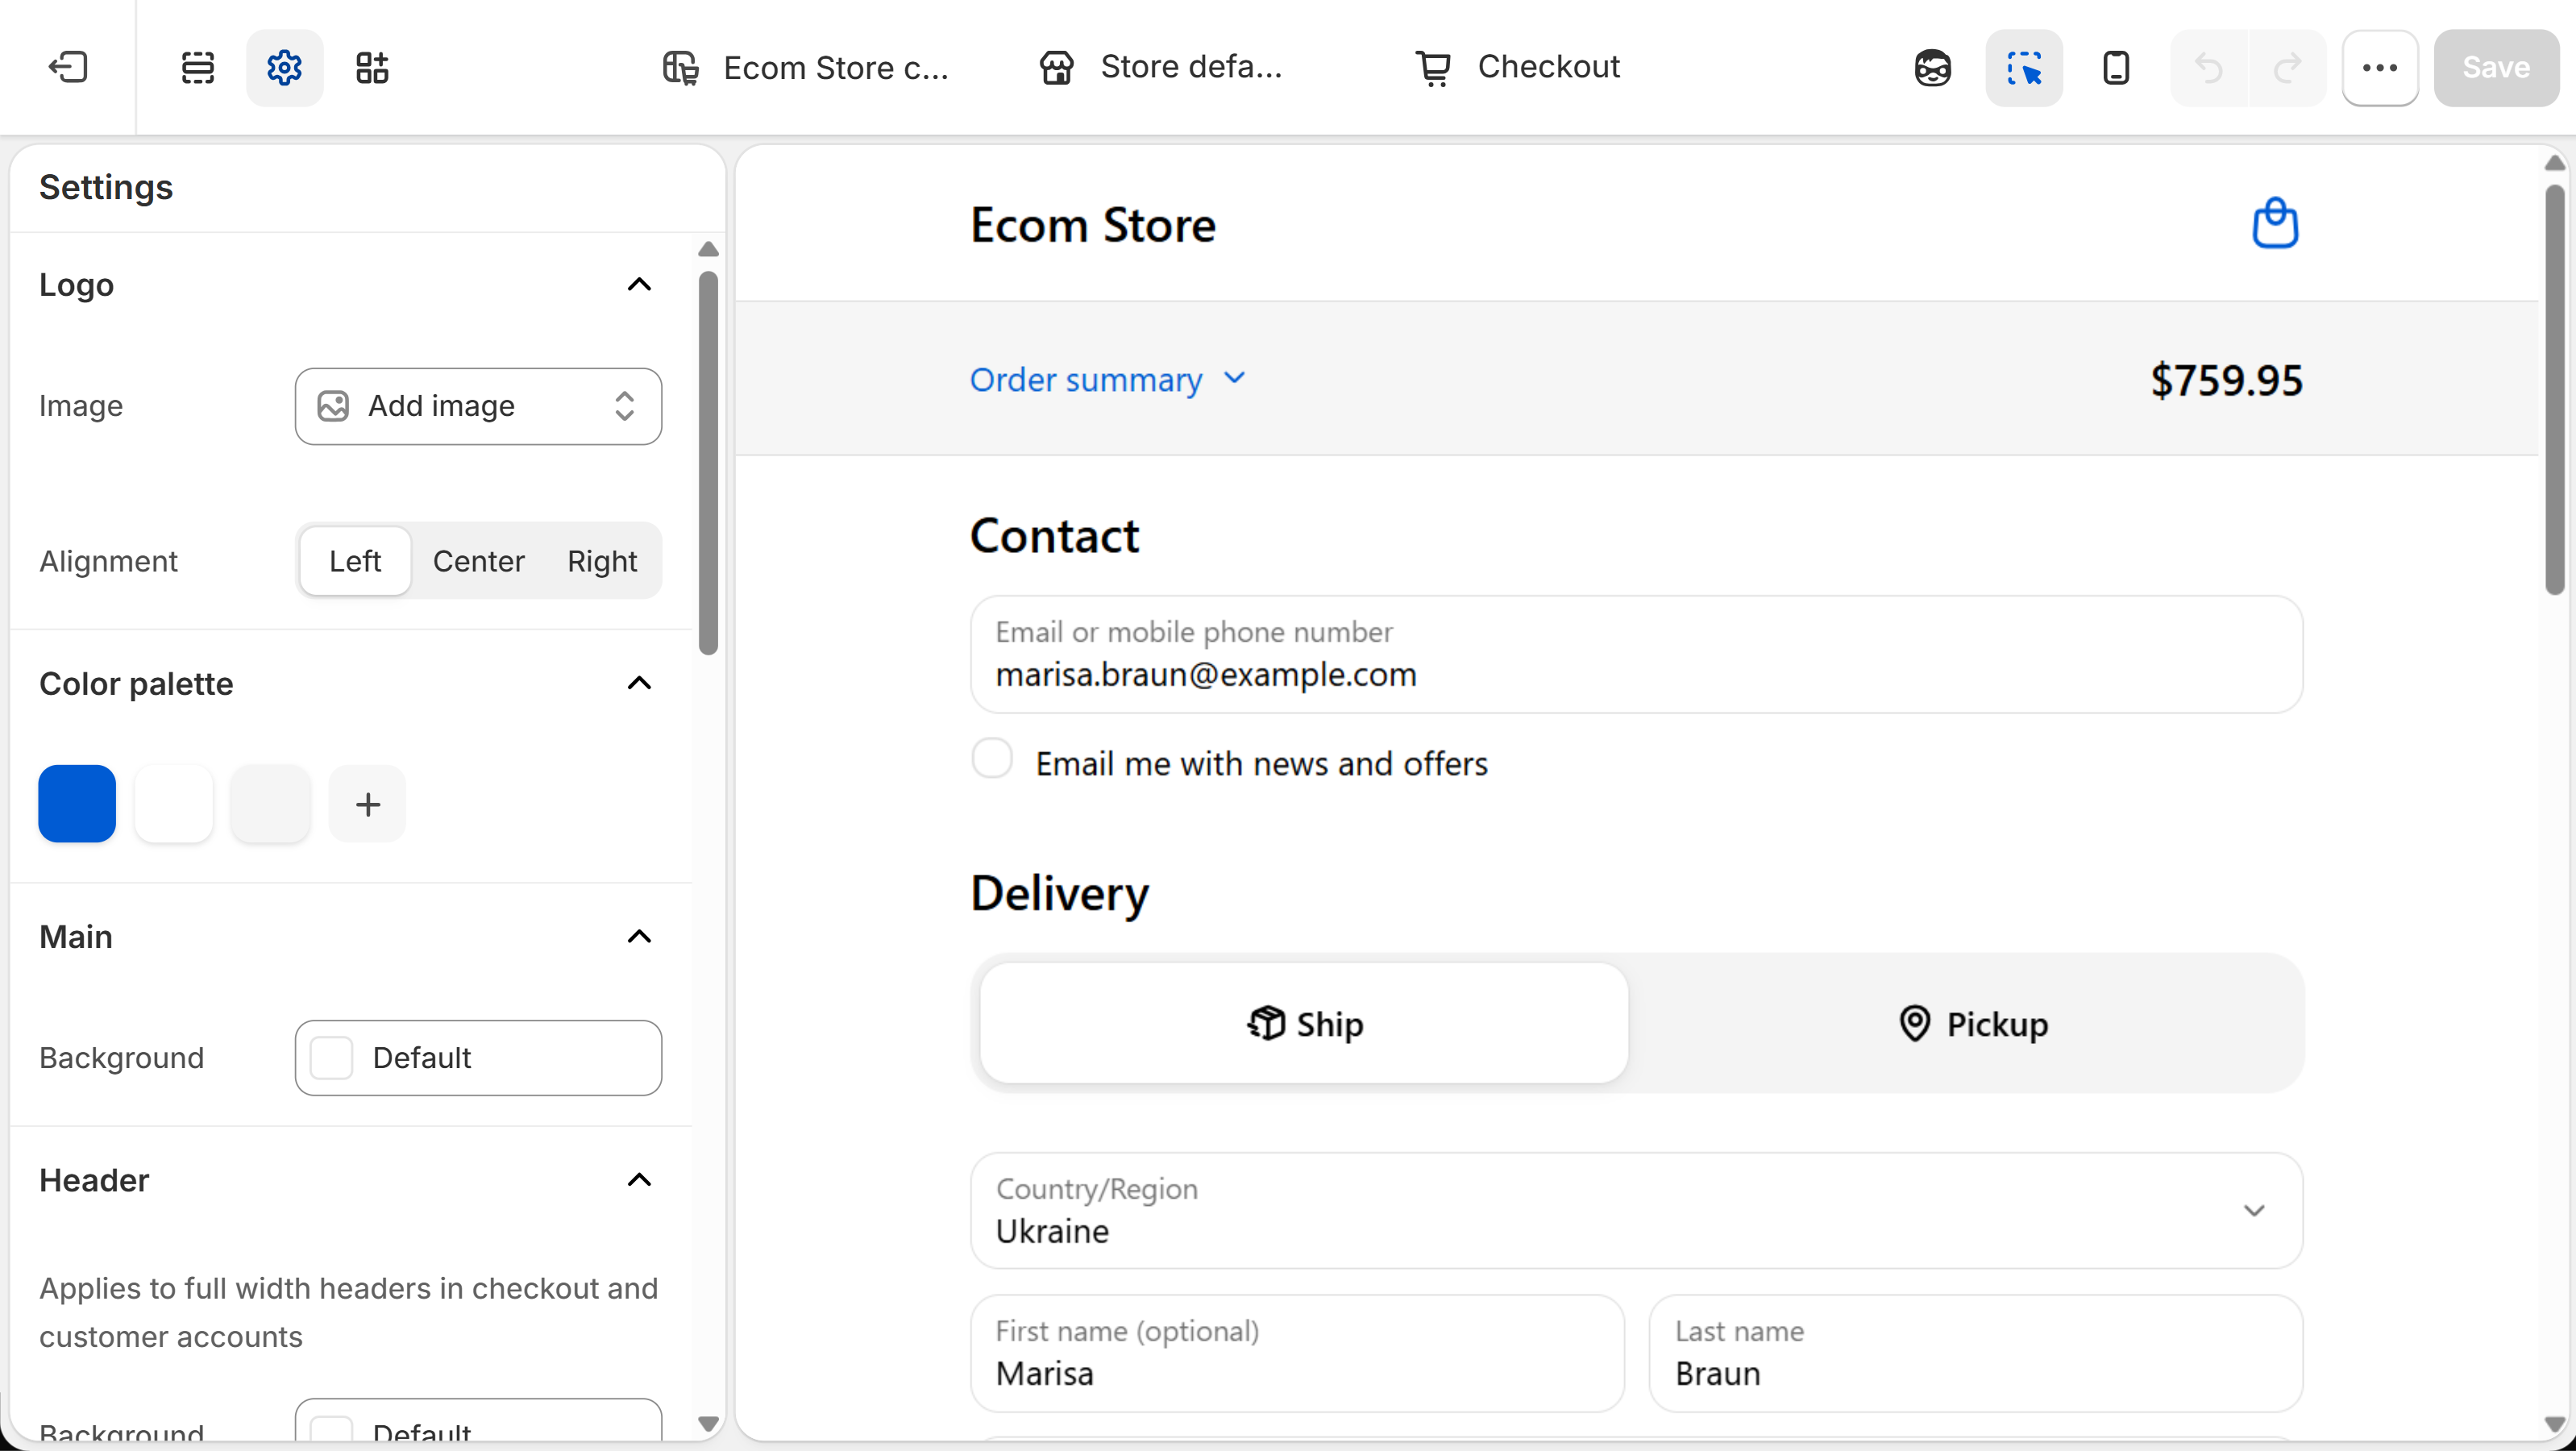
Task: Click the shopping bag cart icon
Action: coord(2275,223)
